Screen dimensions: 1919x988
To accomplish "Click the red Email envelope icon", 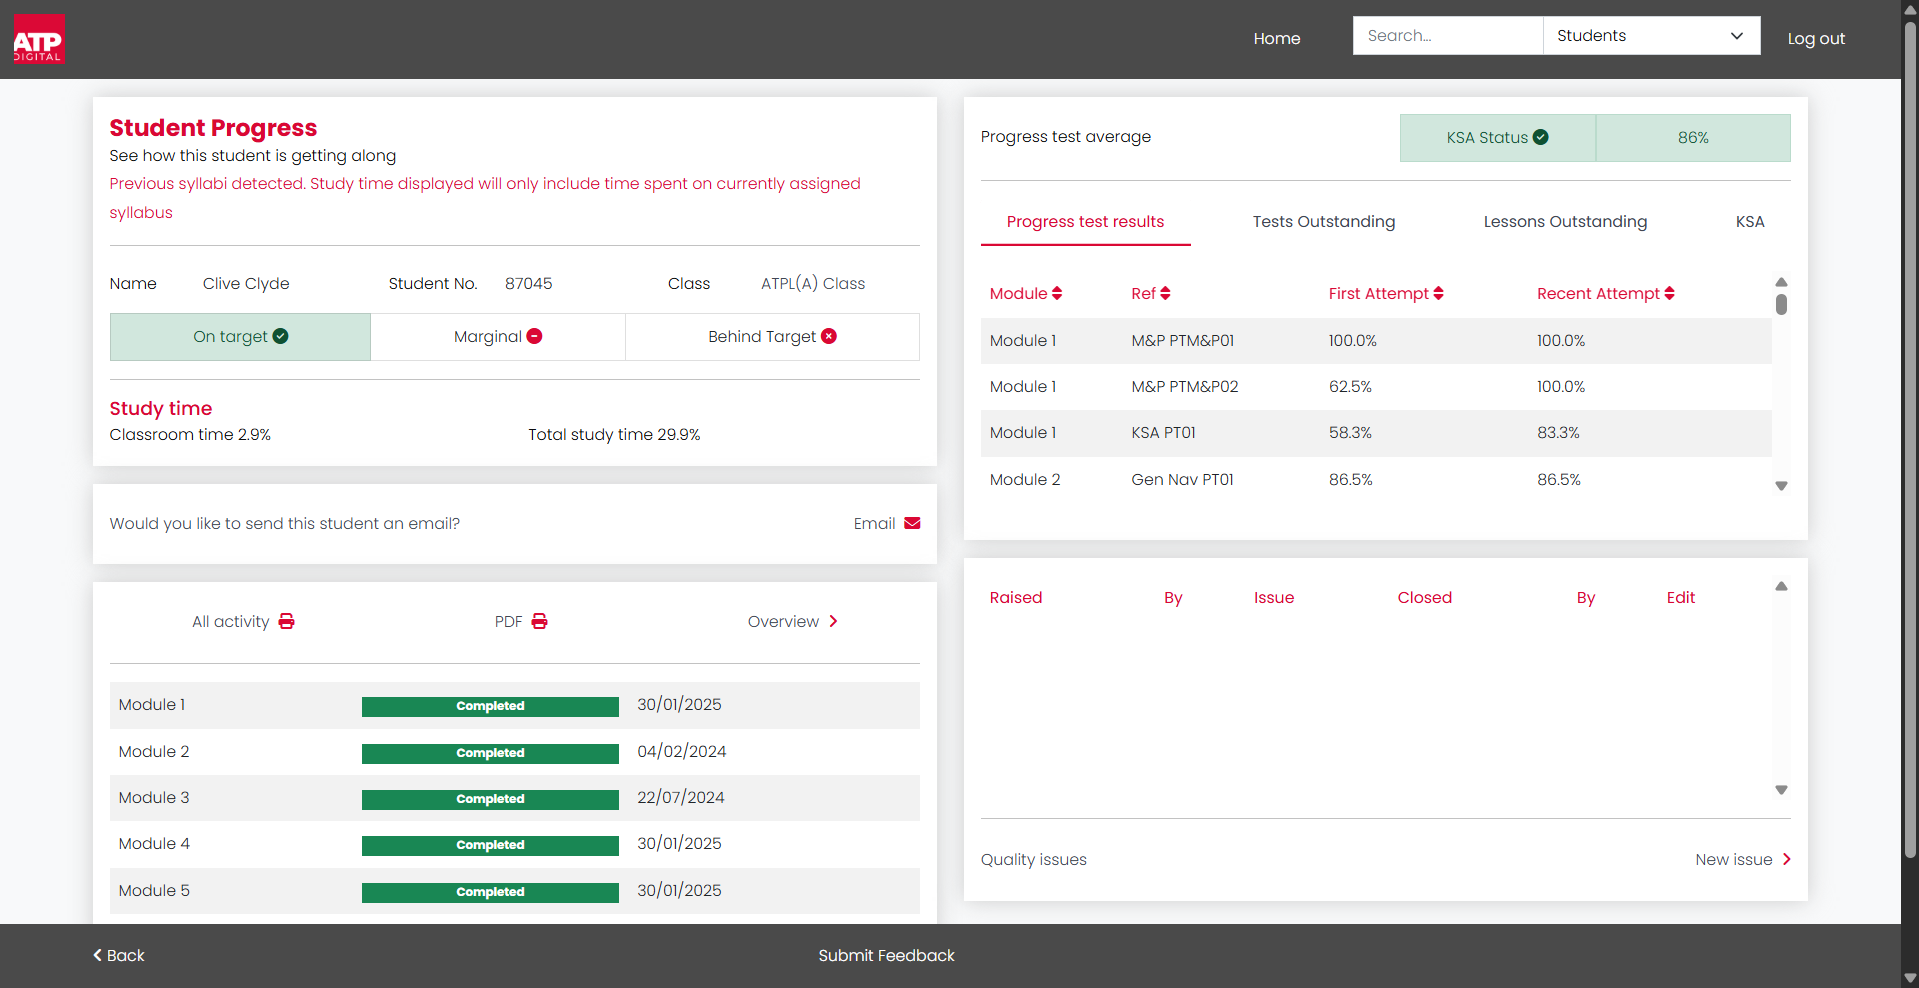I will tap(912, 523).
